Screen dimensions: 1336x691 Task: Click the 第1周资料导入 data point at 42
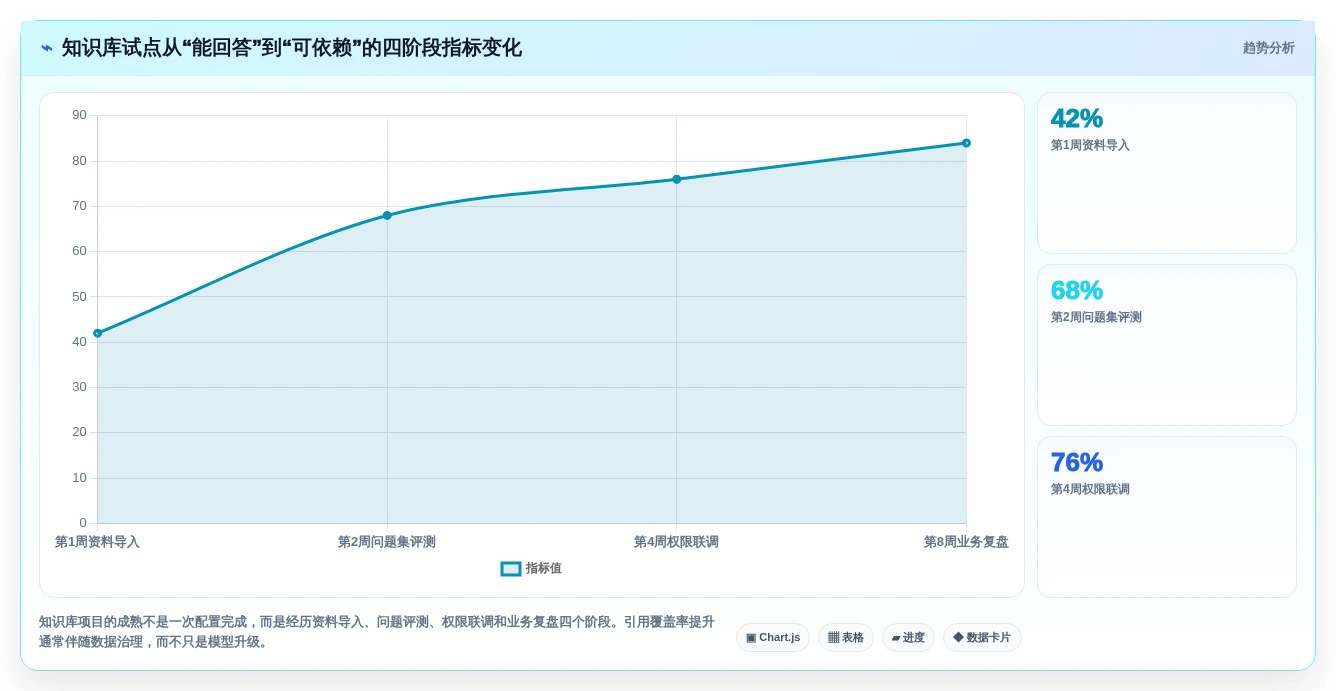coord(98,333)
